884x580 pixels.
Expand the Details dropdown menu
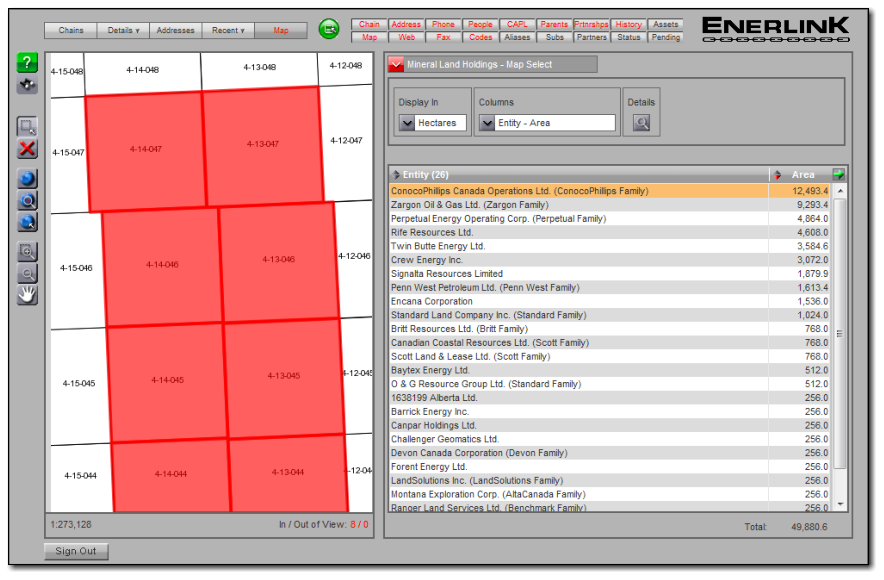123,30
